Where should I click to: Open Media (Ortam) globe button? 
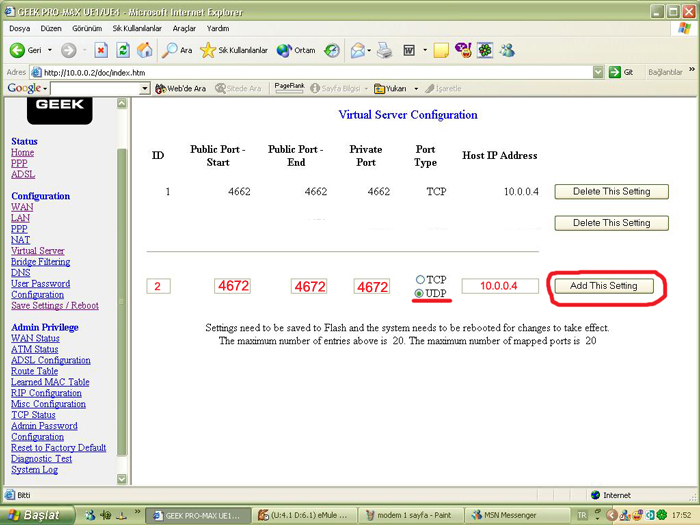point(296,50)
